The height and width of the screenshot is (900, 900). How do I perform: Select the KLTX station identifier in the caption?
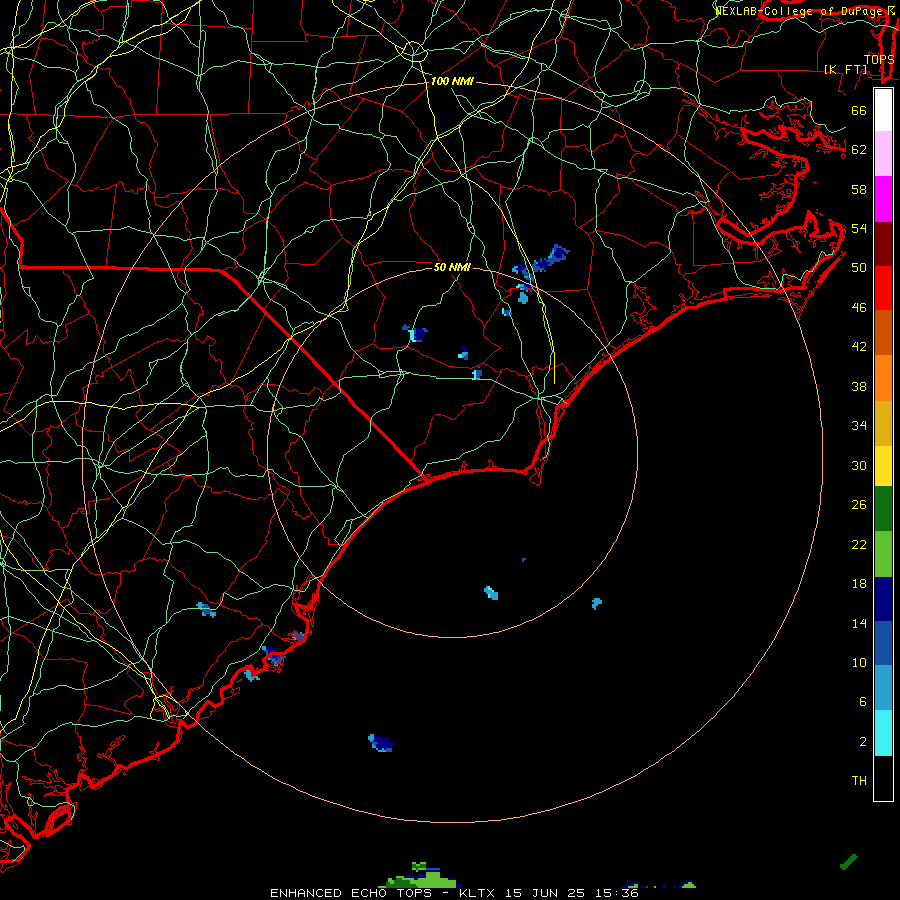tap(476, 893)
